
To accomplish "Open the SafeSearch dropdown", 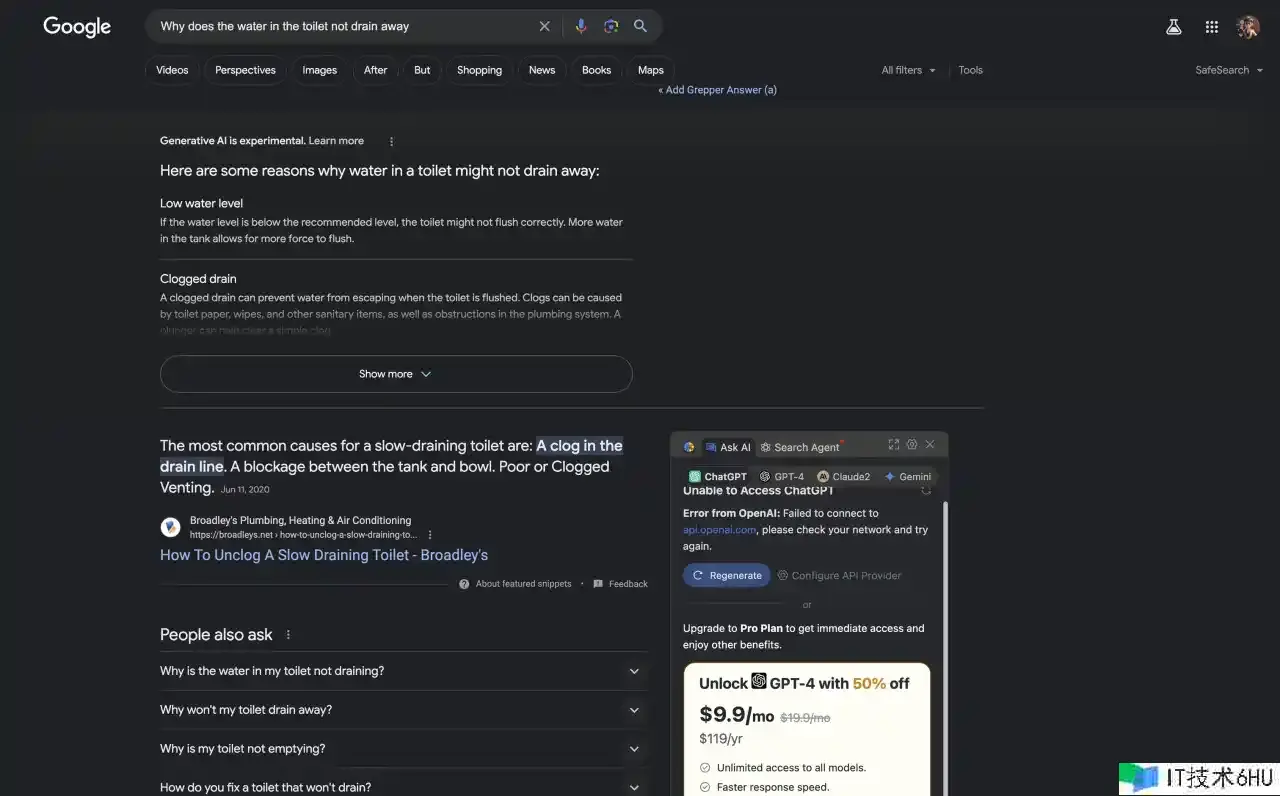I will tap(1228, 70).
